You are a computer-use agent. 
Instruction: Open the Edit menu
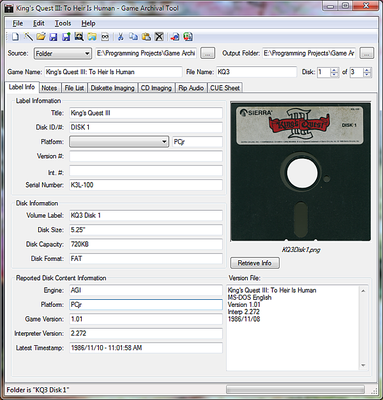[x=39, y=23]
